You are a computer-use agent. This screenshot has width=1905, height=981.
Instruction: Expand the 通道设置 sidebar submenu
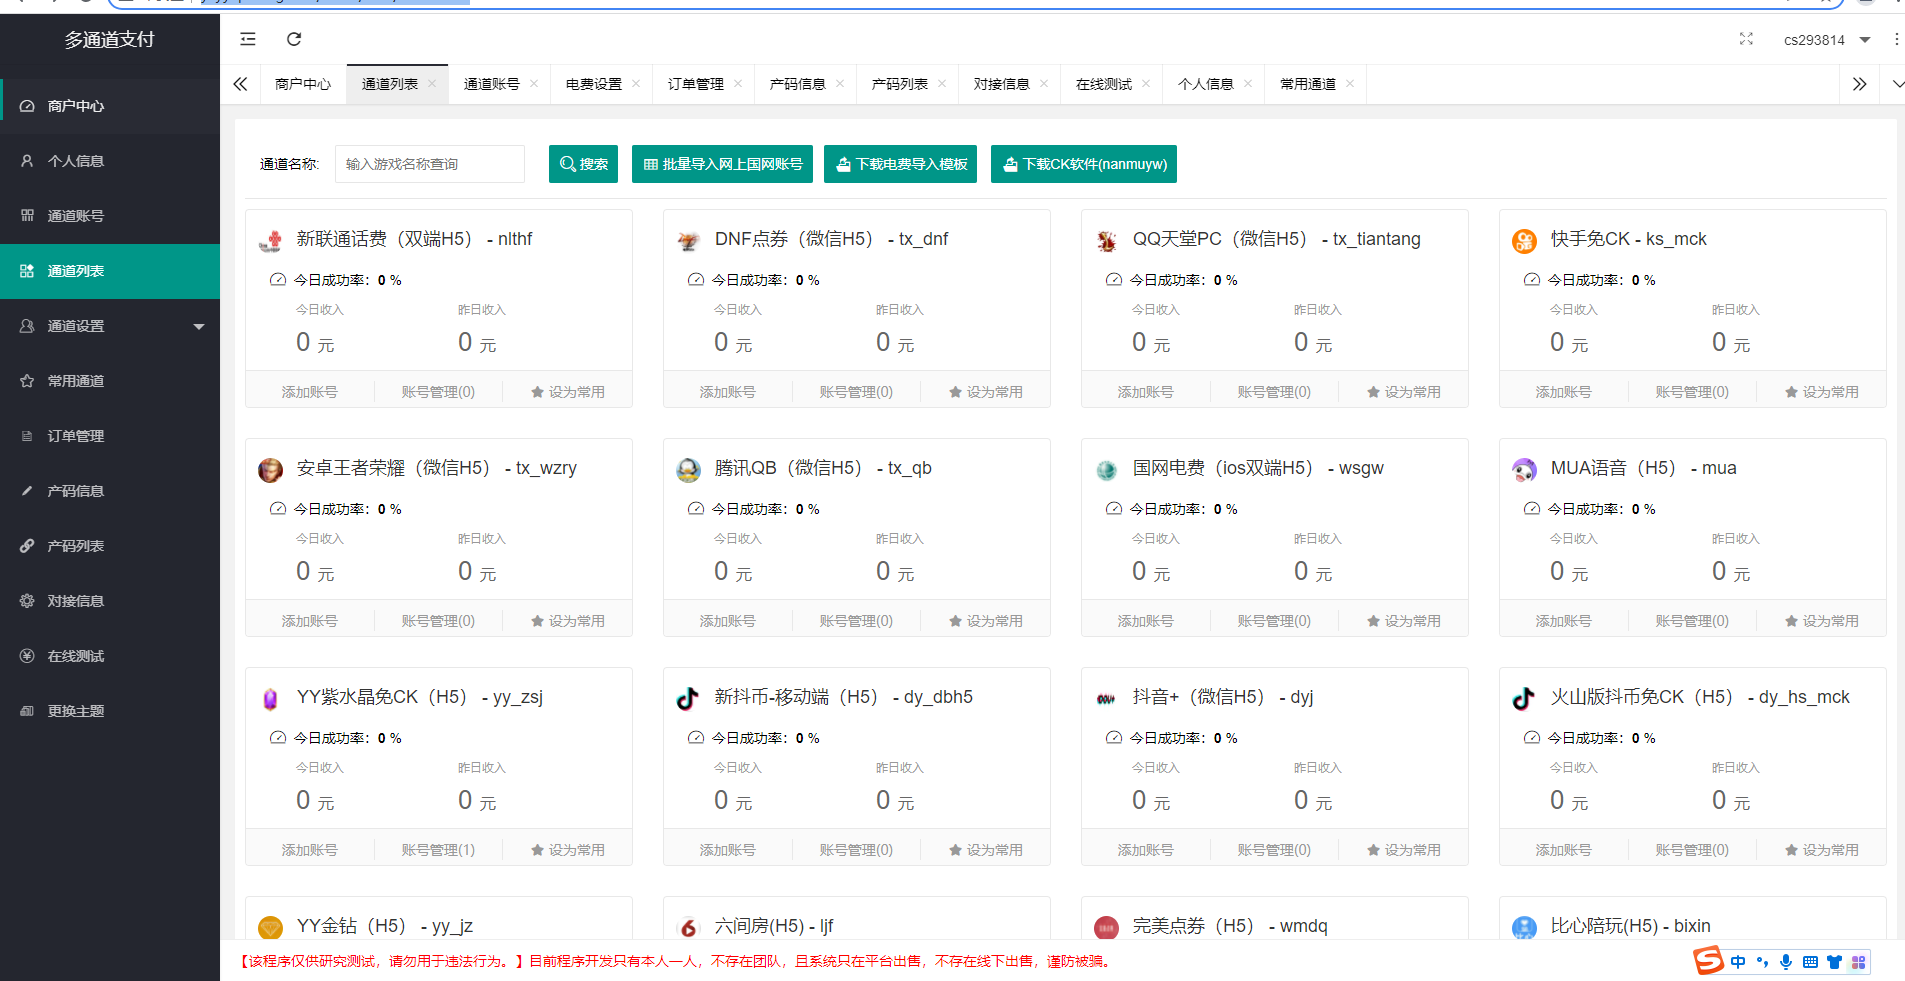[110, 326]
